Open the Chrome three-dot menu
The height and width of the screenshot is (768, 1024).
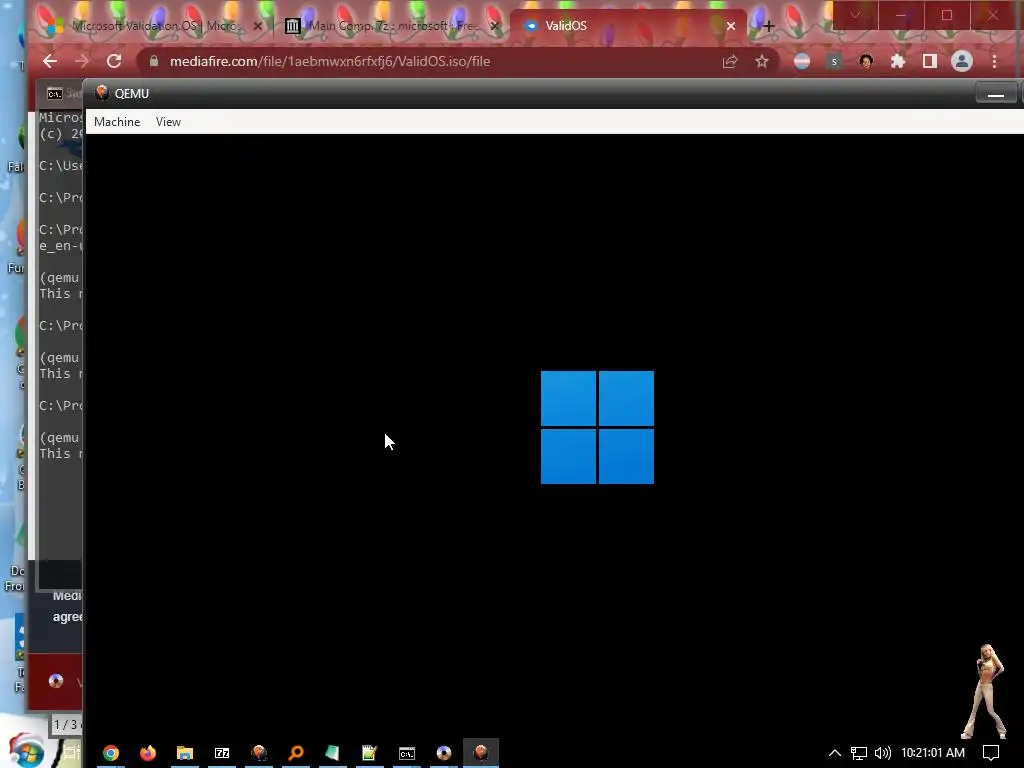[995, 61]
